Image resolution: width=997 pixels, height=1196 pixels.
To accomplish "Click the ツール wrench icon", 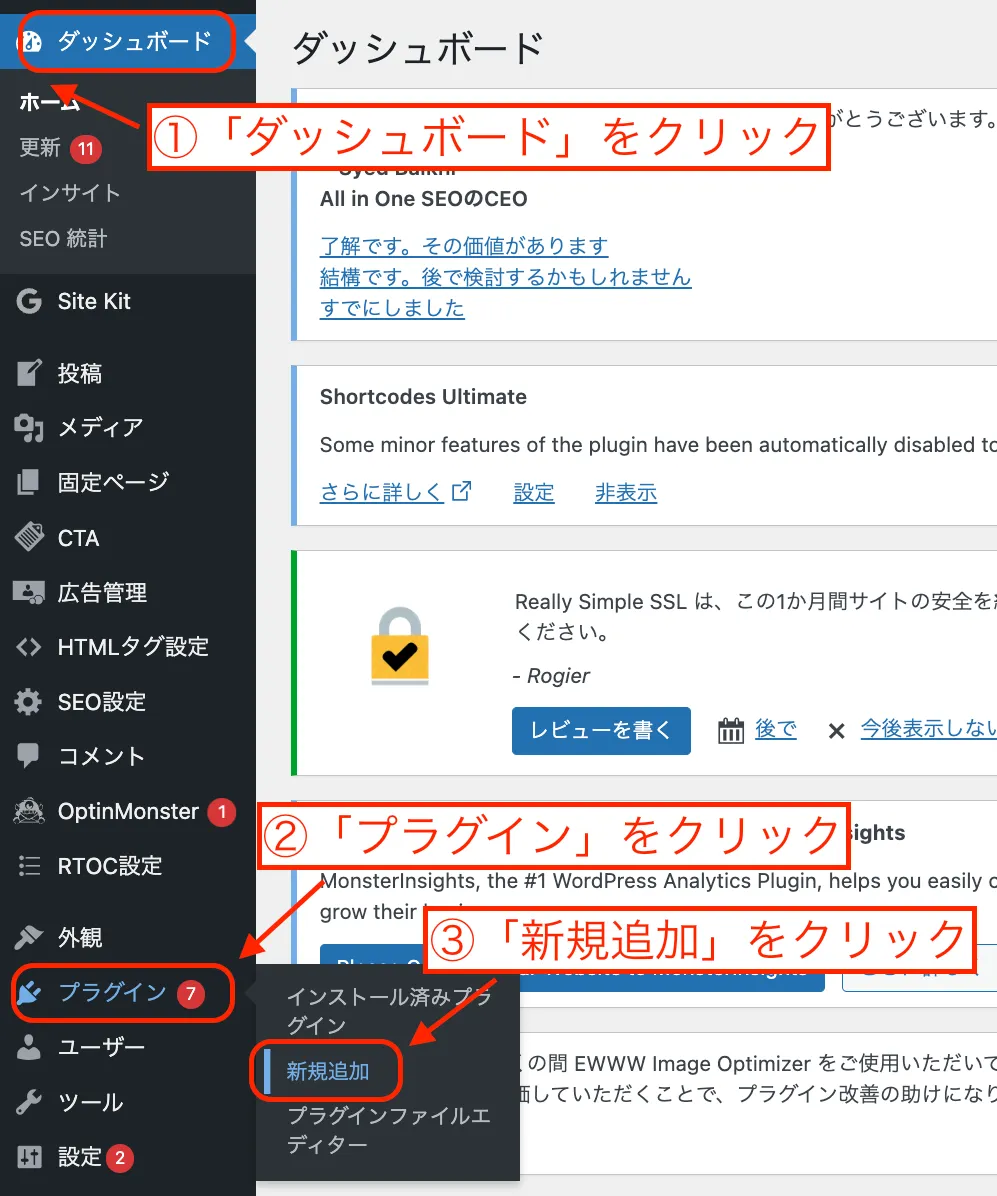I will click(x=29, y=1102).
